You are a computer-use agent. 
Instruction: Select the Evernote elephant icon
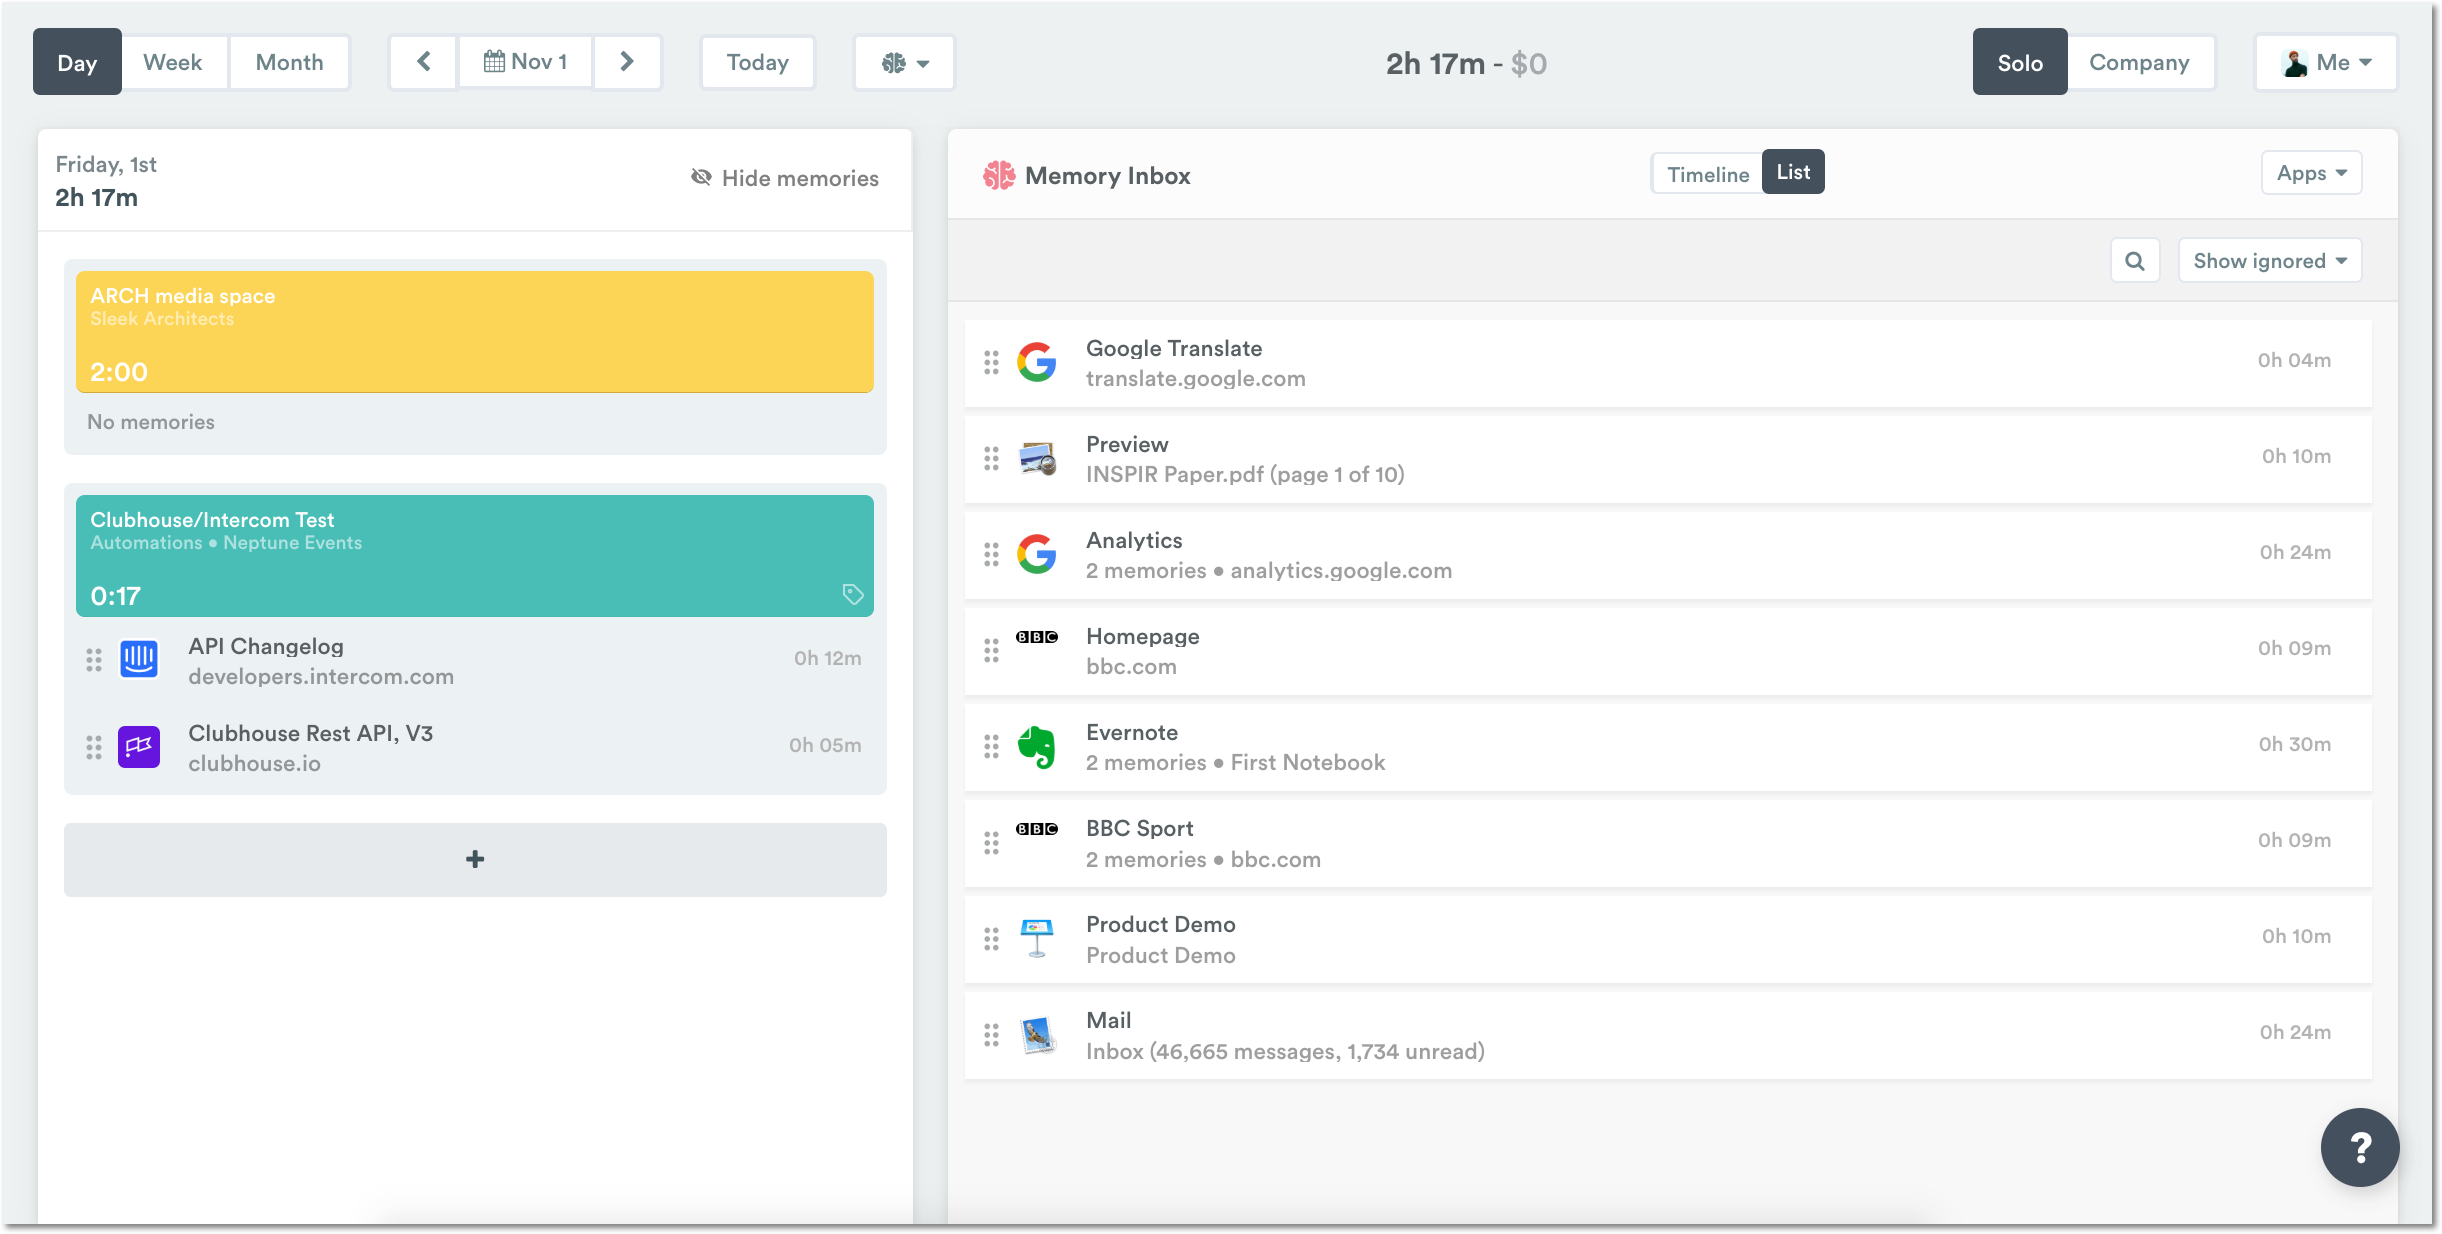pyautogui.click(x=1038, y=747)
